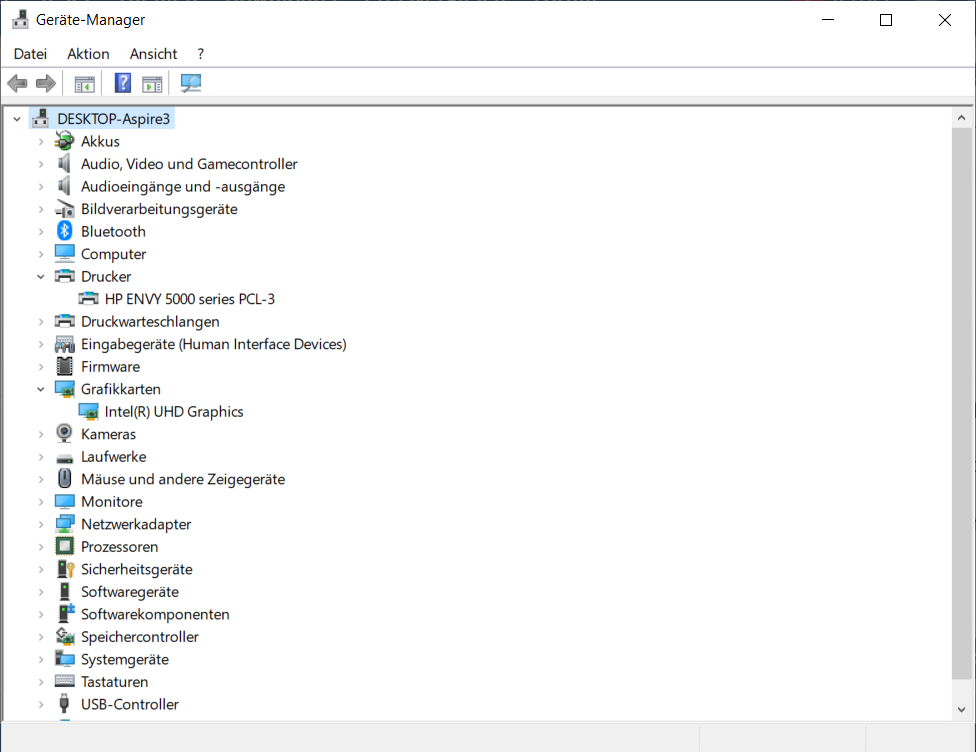Click the scroll down arrow of the device list
Image resolution: width=976 pixels, height=752 pixels.
click(x=961, y=709)
